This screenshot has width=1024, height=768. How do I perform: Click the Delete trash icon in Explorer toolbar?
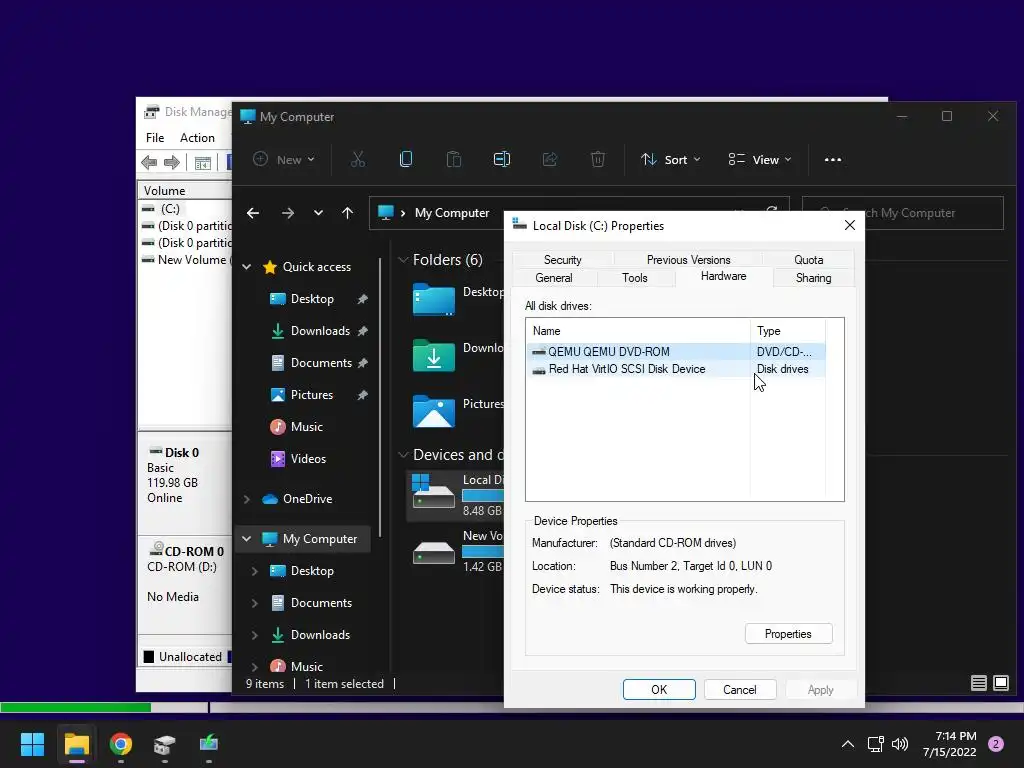click(x=598, y=159)
